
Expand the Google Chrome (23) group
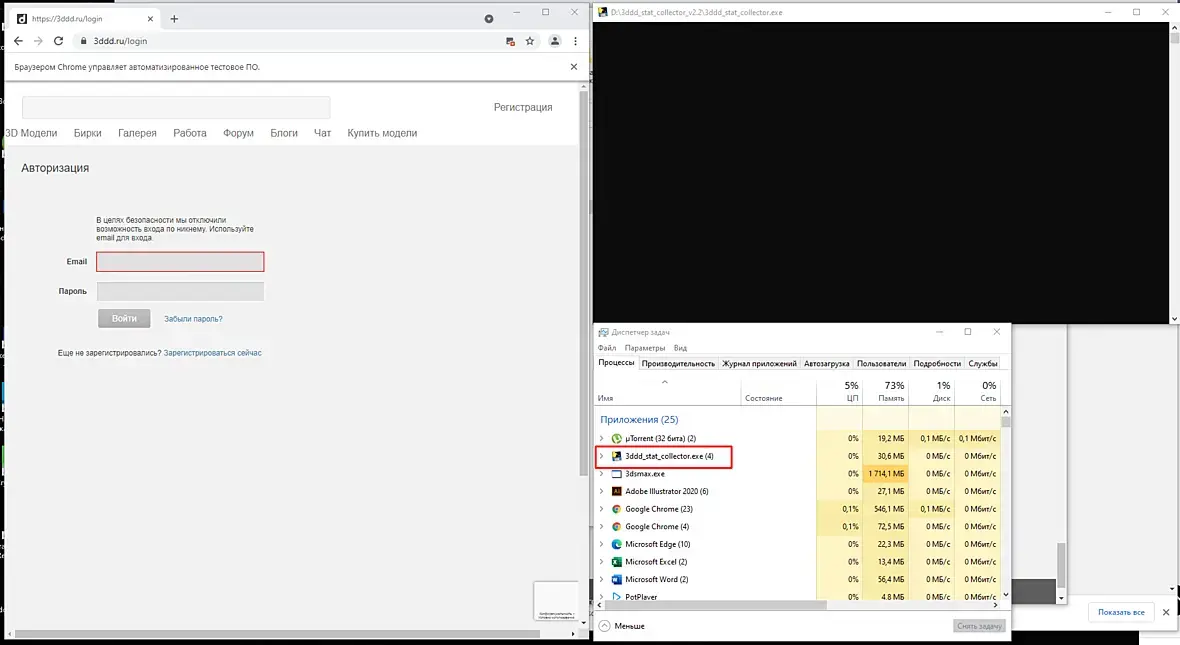(x=601, y=509)
